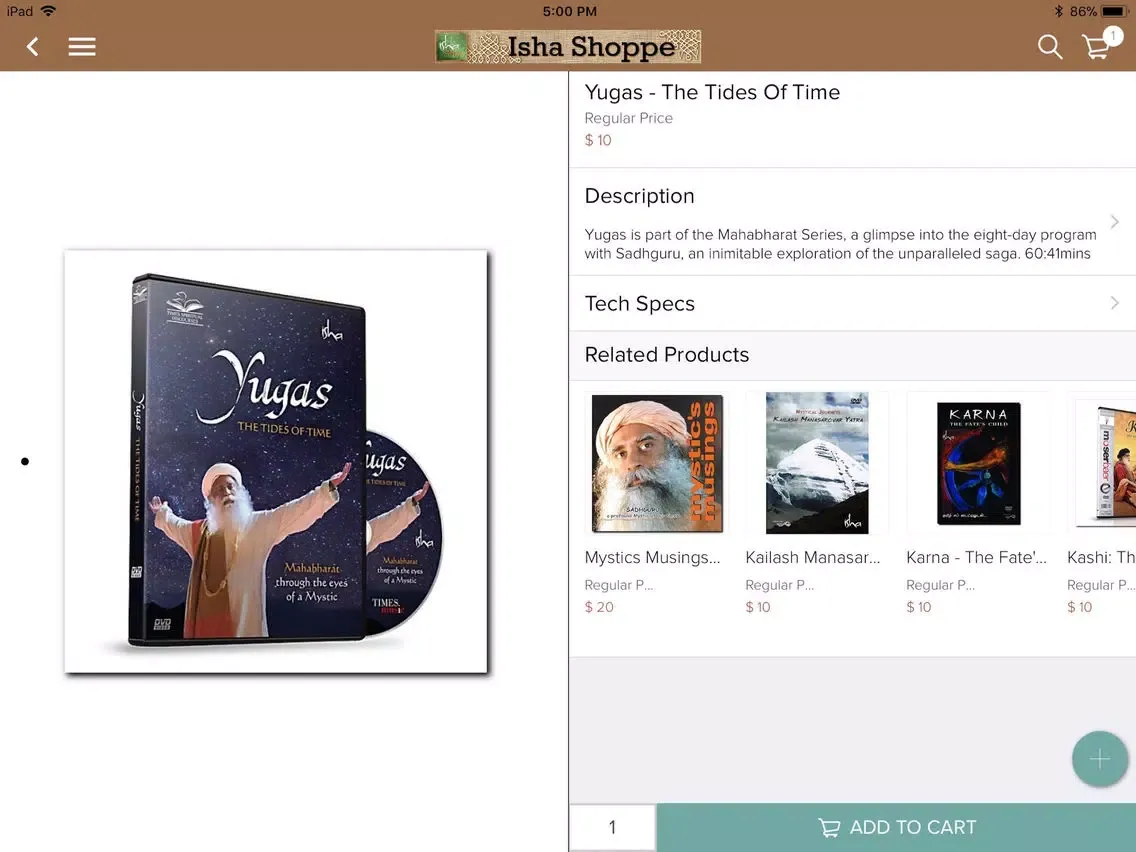
Task: Tap the 5:00 PM clock
Action: [x=569, y=12]
